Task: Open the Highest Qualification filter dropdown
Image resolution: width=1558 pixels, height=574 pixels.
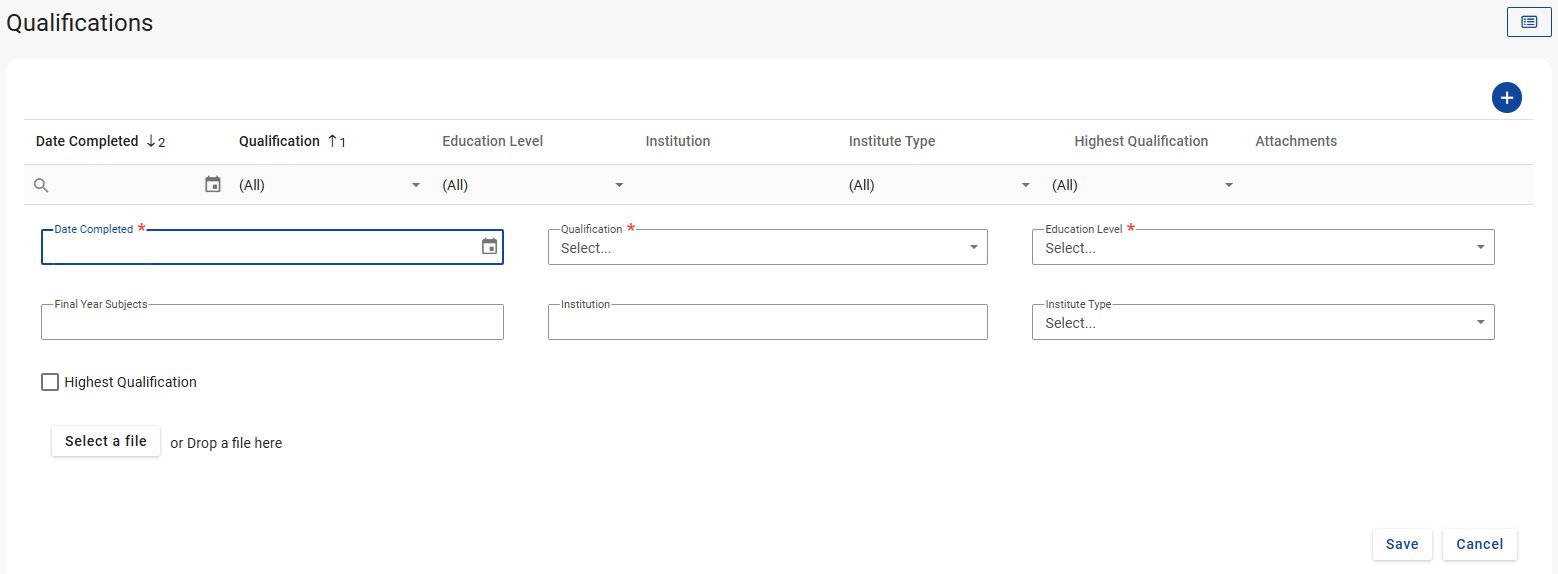Action: click(1229, 185)
